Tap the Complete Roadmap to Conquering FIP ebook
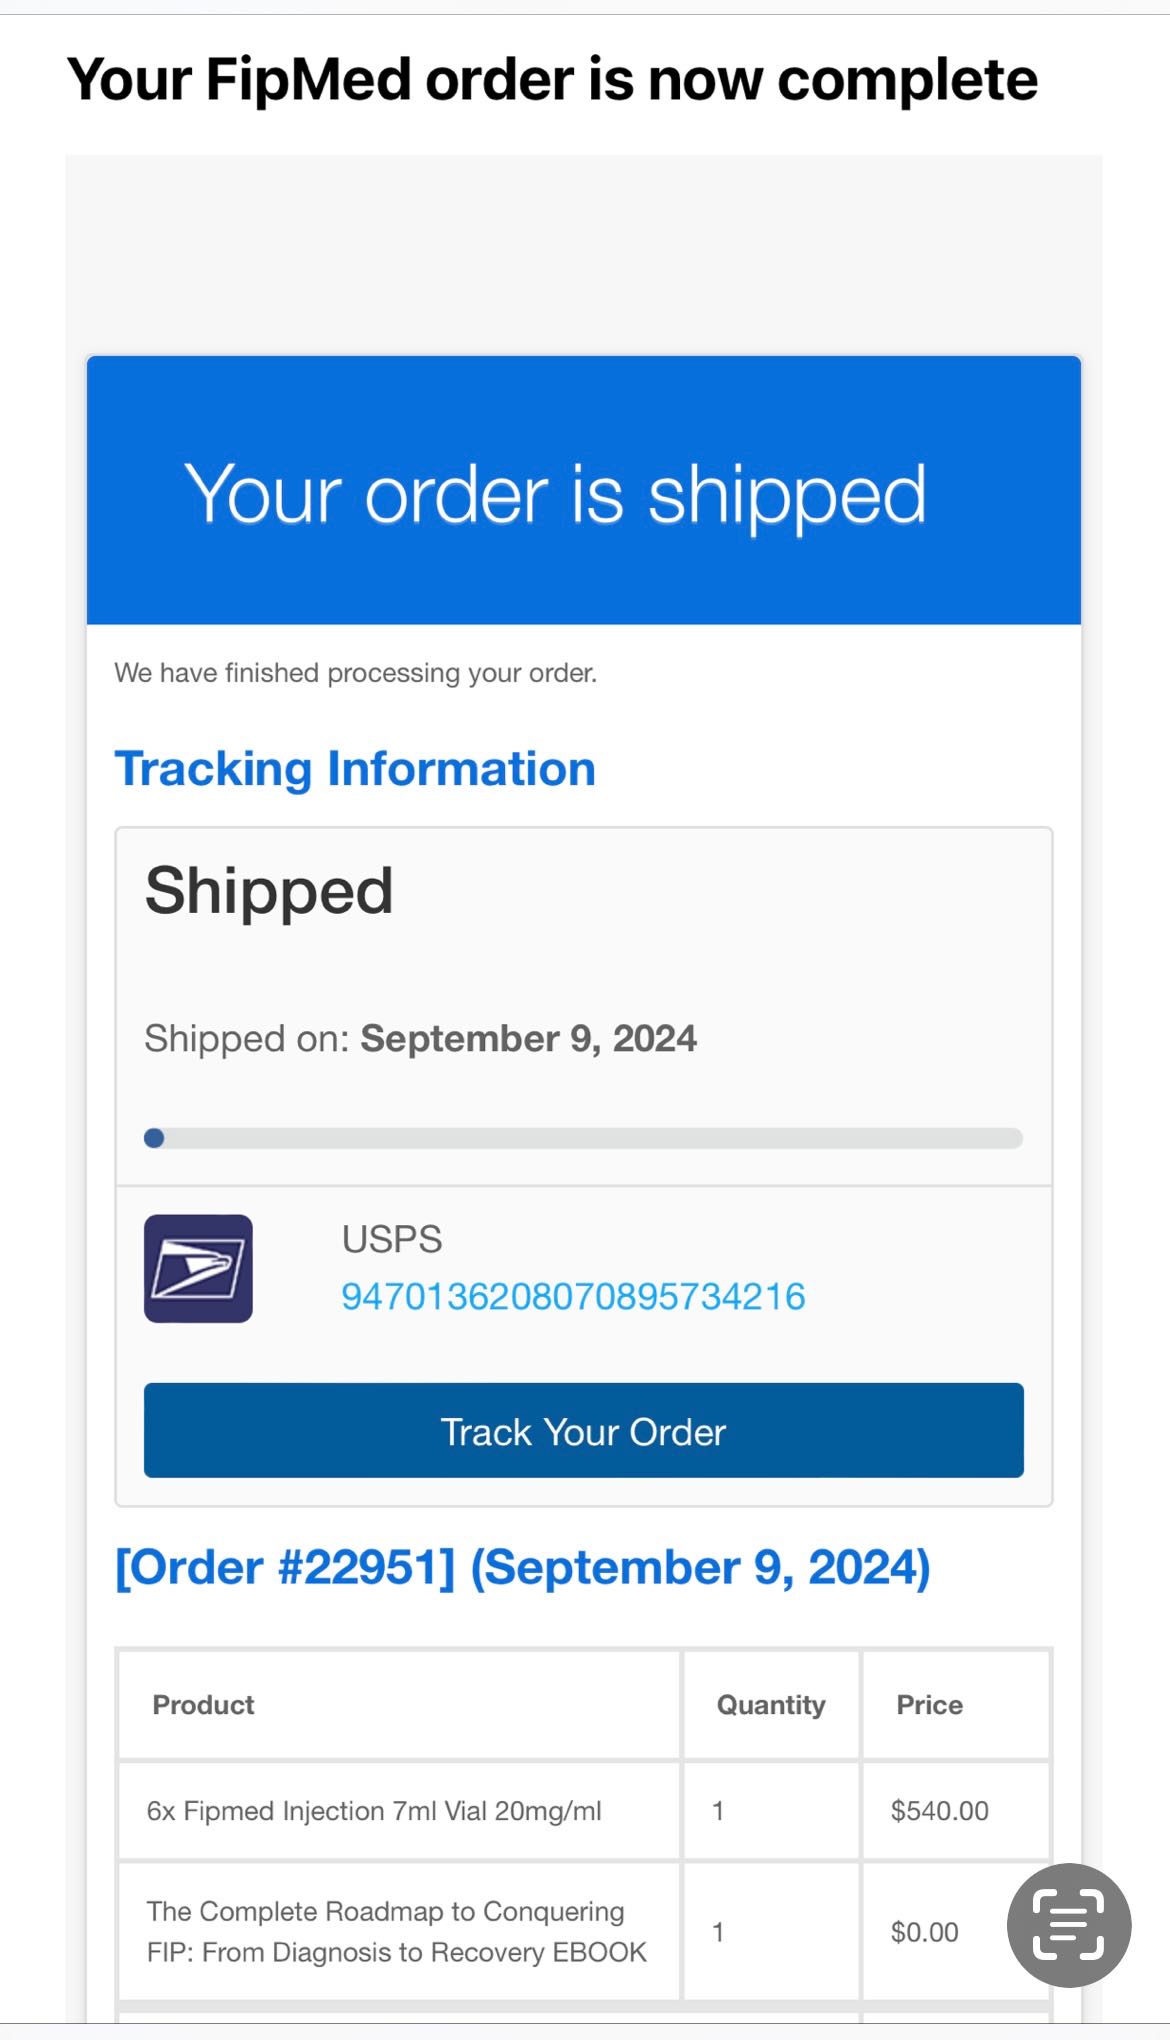 tap(396, 1931)
